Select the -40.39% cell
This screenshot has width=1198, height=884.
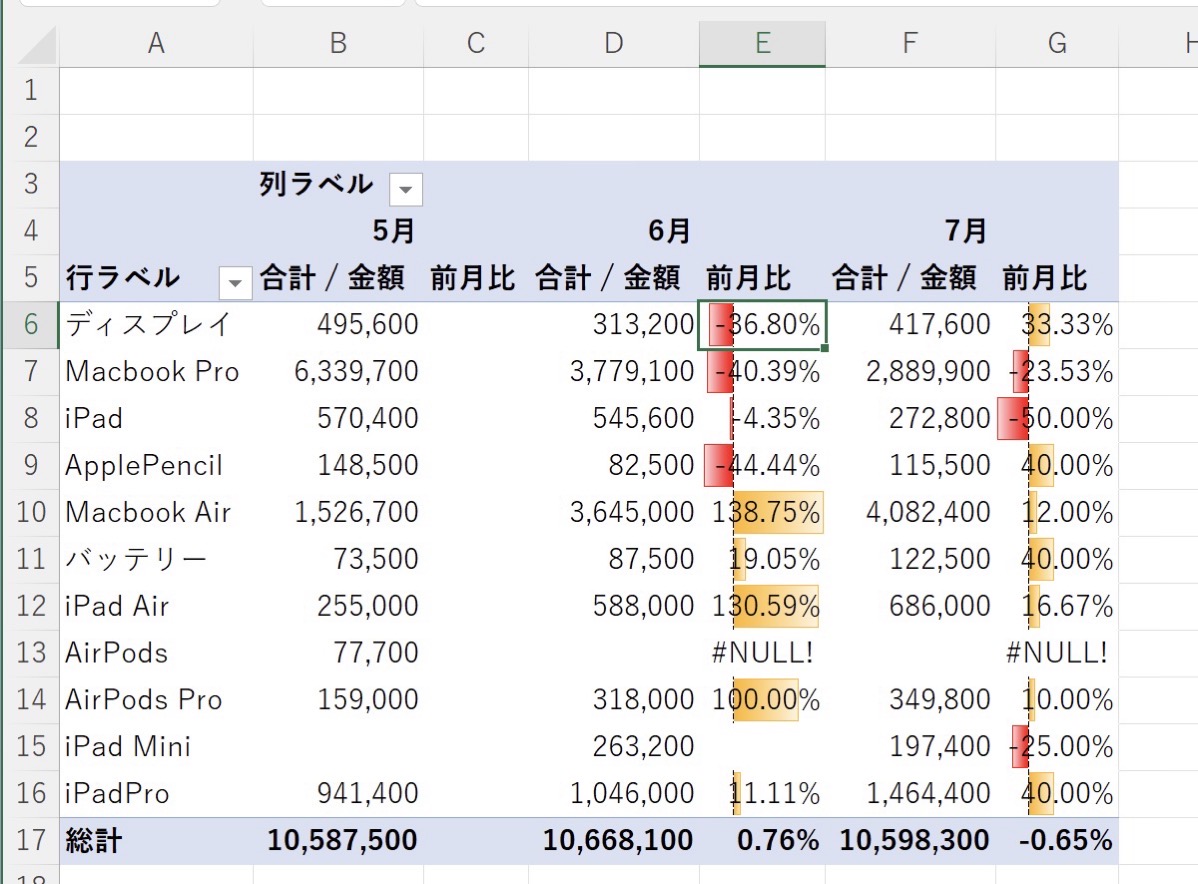(763, 371)
